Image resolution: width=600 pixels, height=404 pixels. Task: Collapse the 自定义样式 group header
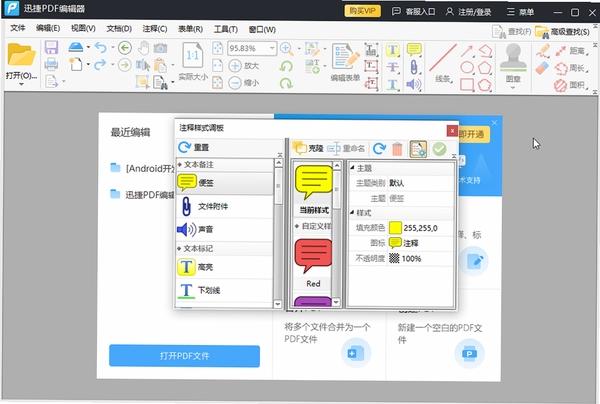click(x=297, y=226)
